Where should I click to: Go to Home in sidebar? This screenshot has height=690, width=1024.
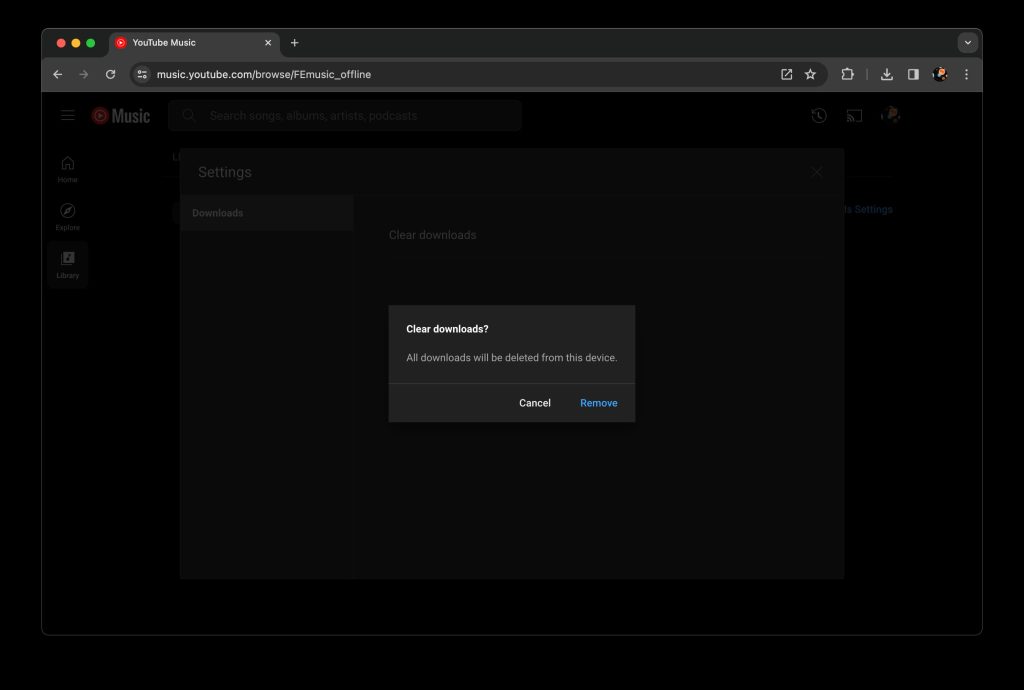67,168
